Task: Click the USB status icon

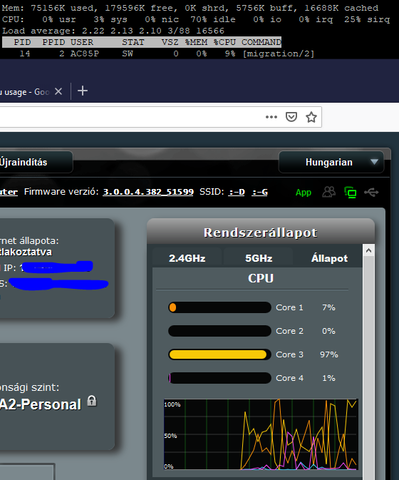Action: point(371,192)
